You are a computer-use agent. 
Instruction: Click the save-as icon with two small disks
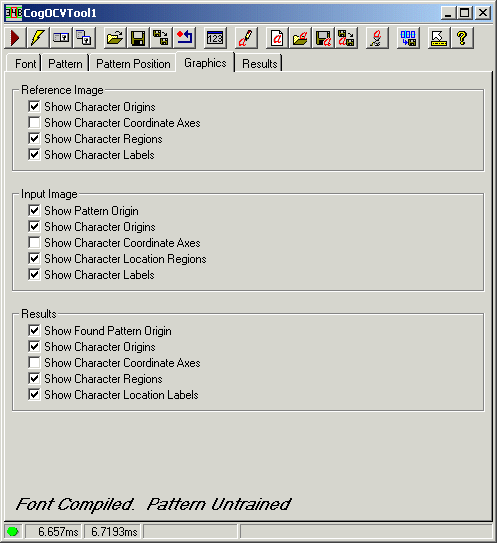tap(161, 38)
